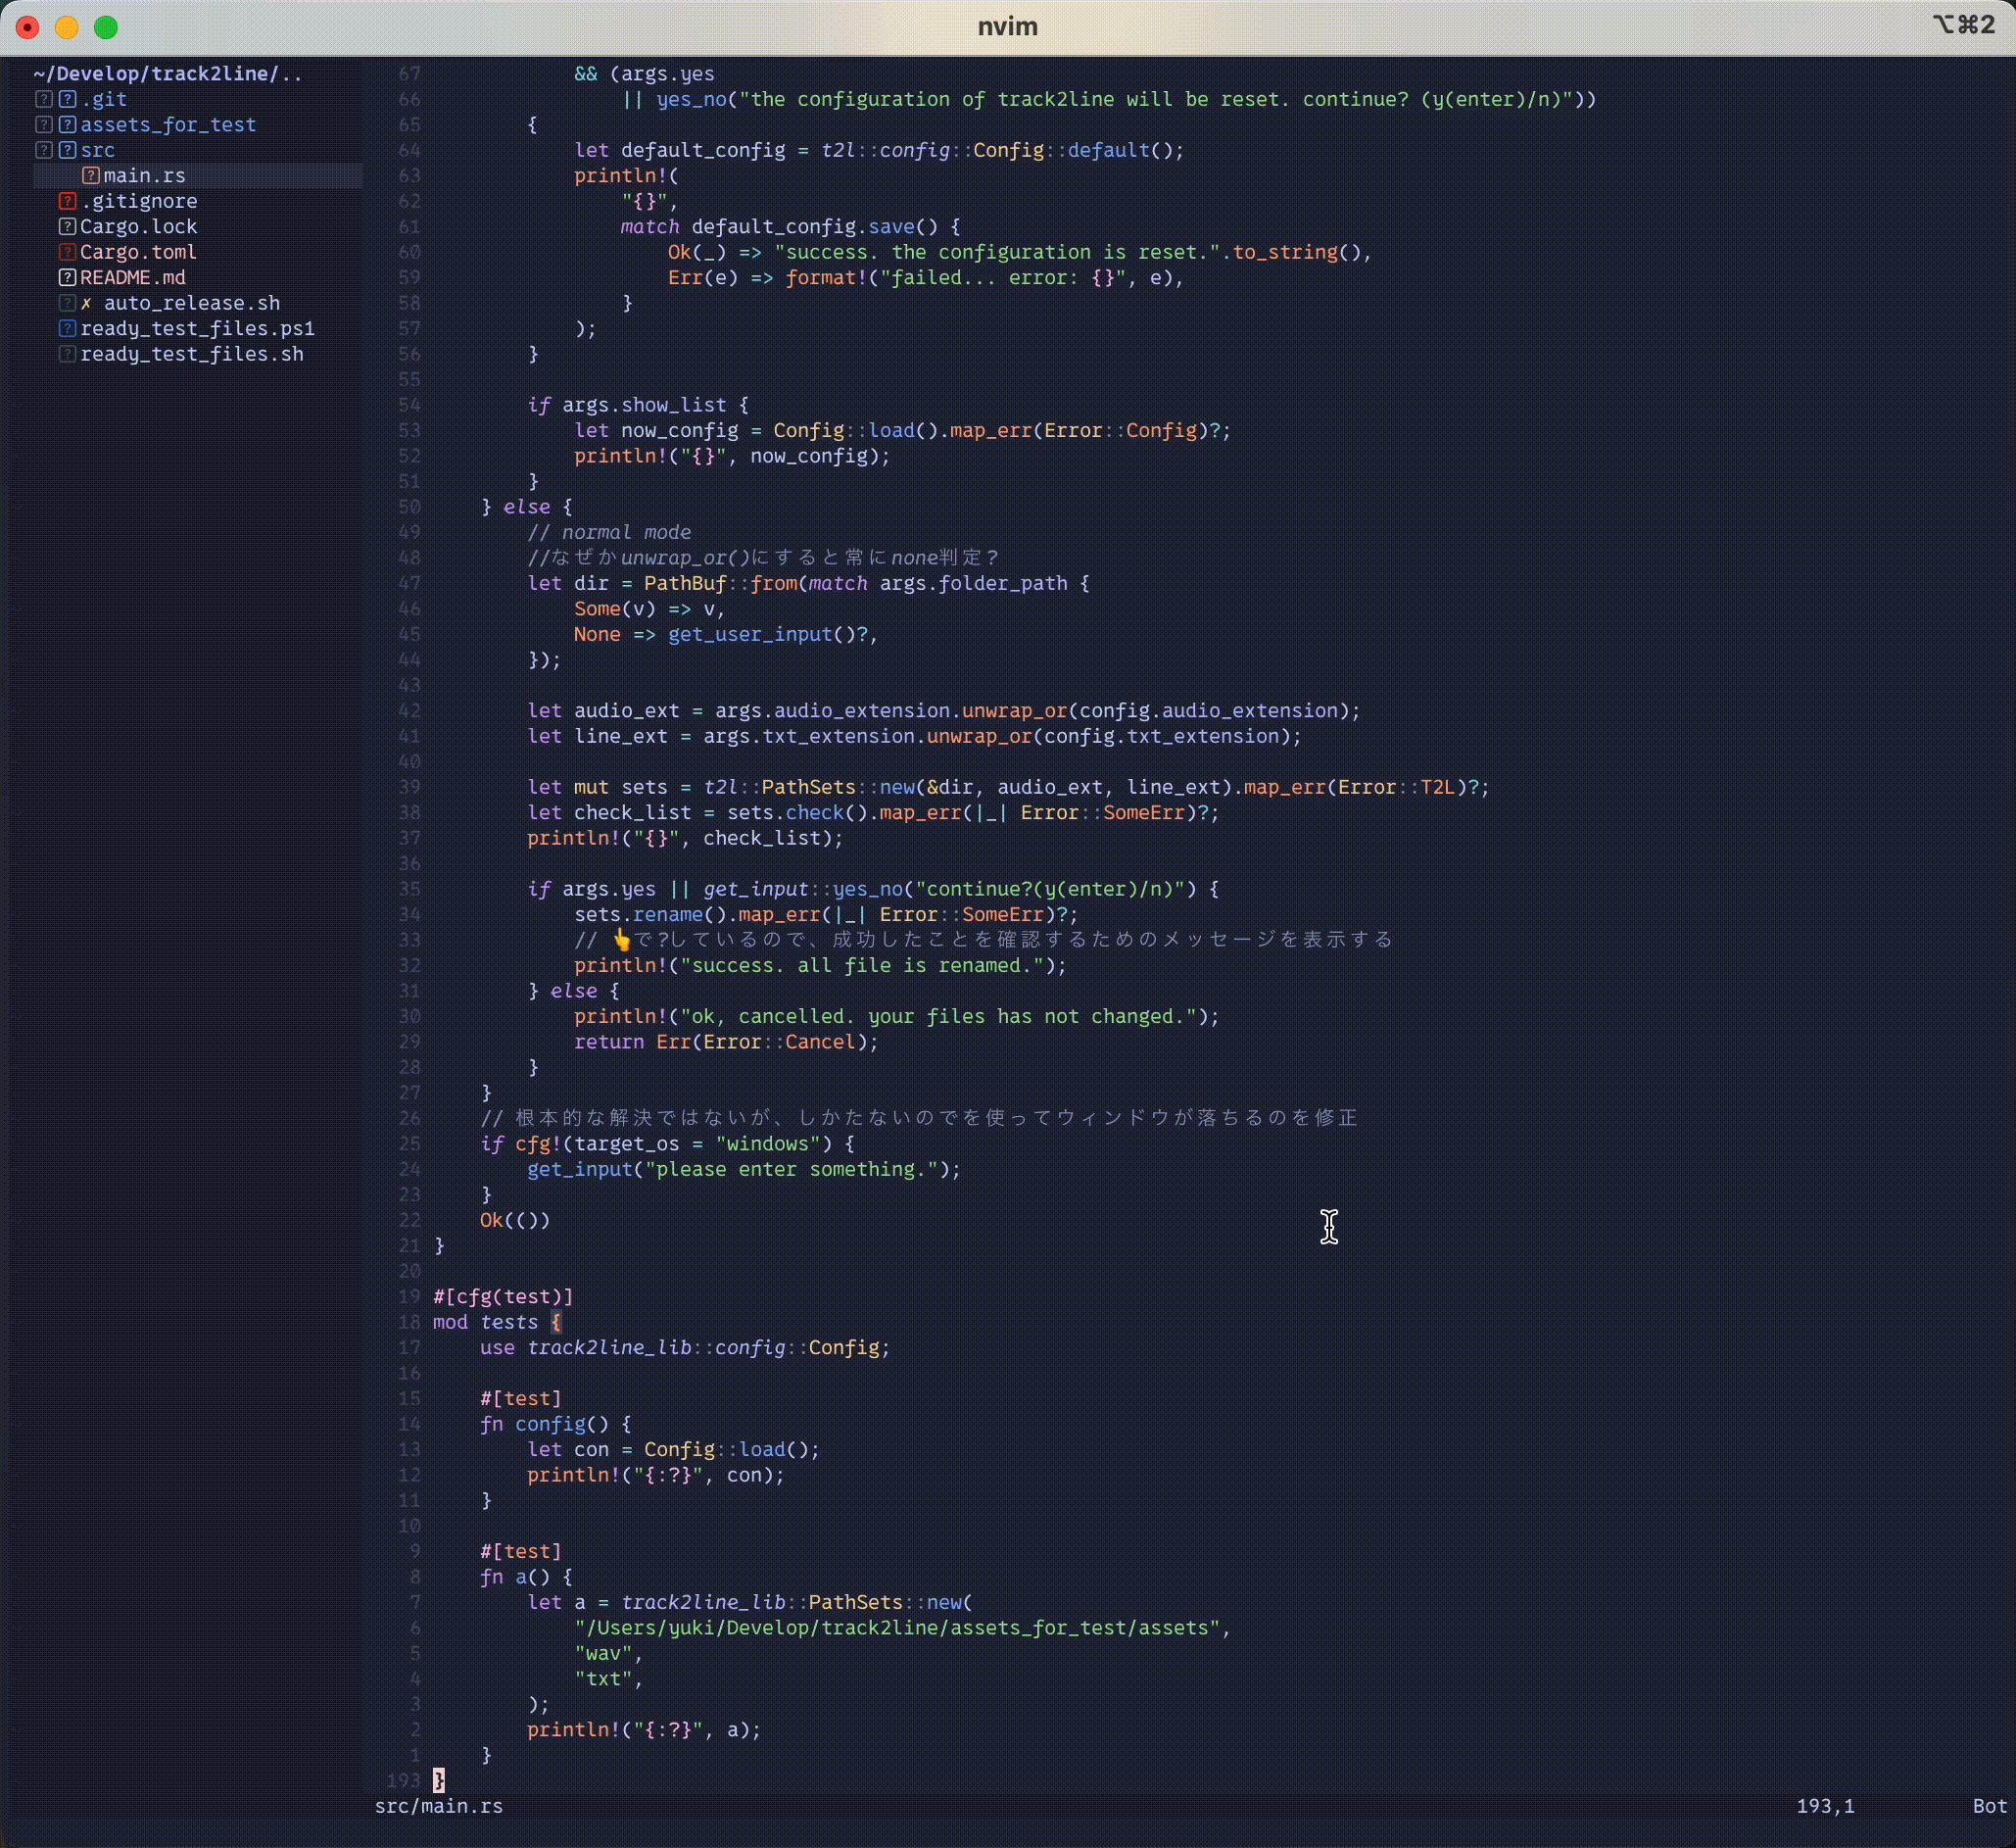This screenshot has width=2016, height=1848.
Task: Click the file icon beside ready_test_files.sh
Action: (67, 354)
